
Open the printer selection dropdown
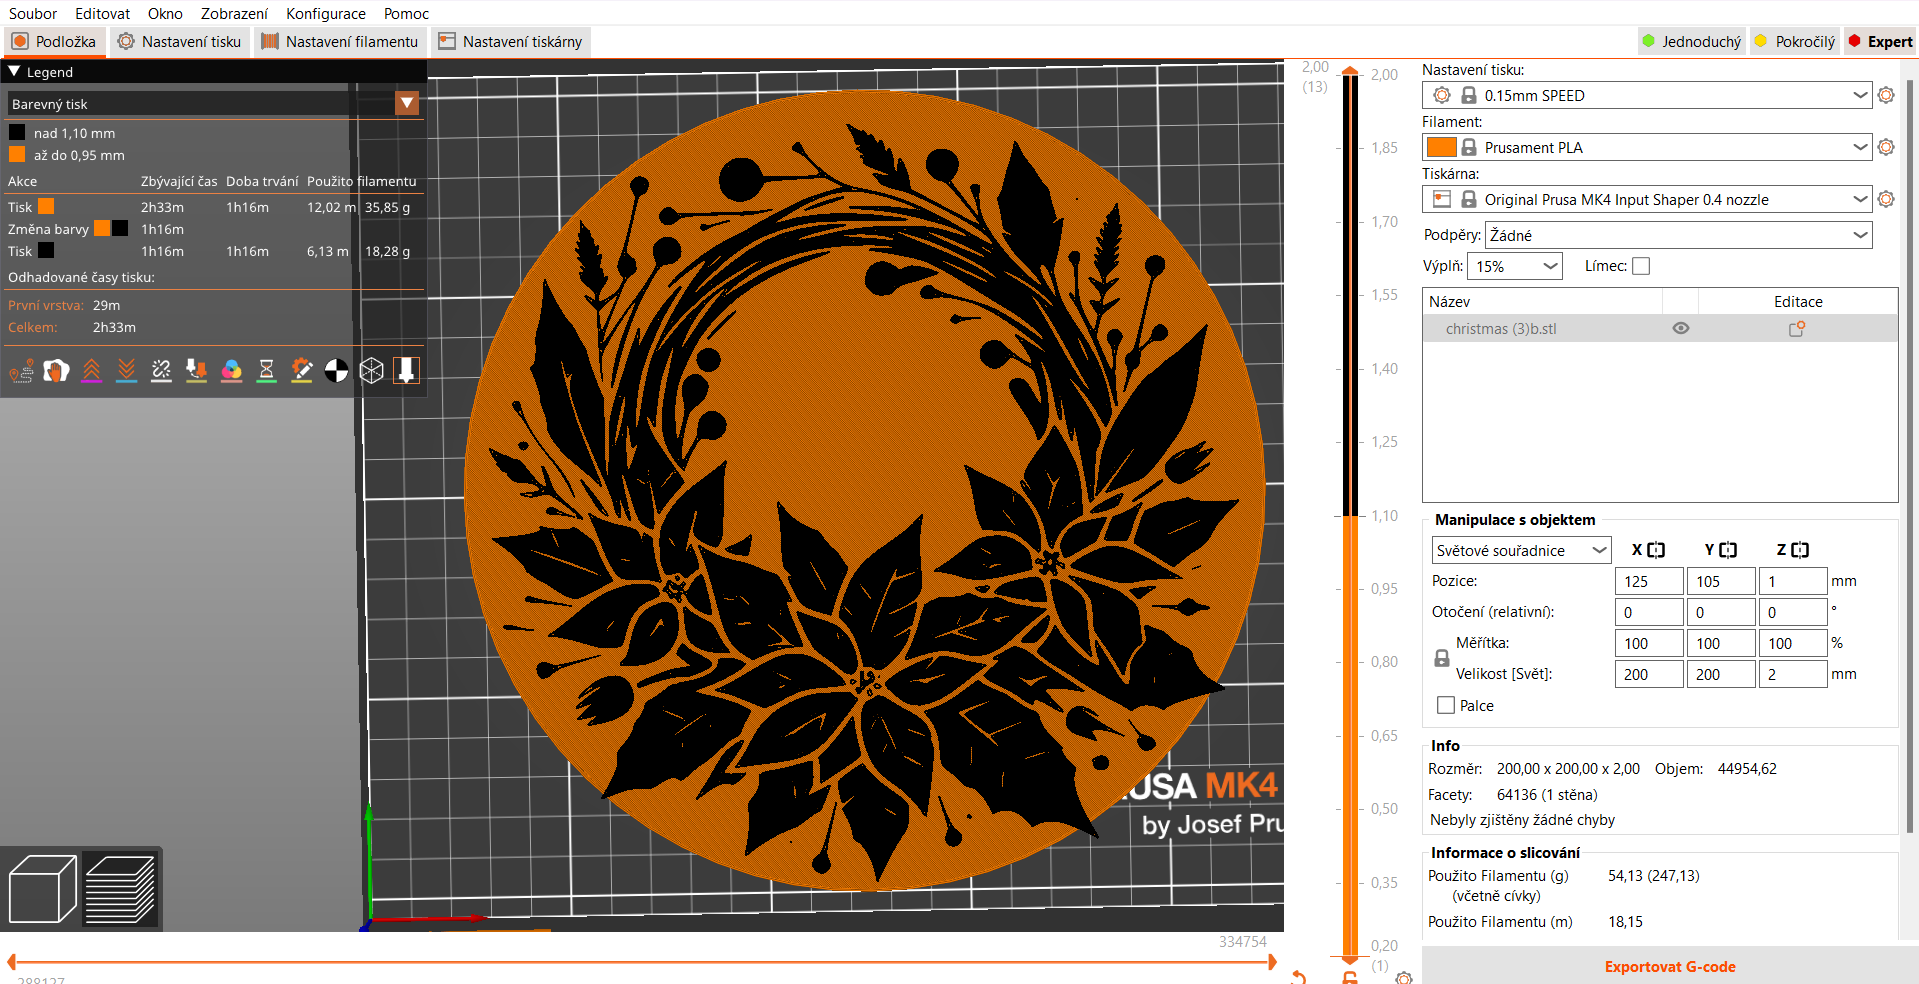1646,199
